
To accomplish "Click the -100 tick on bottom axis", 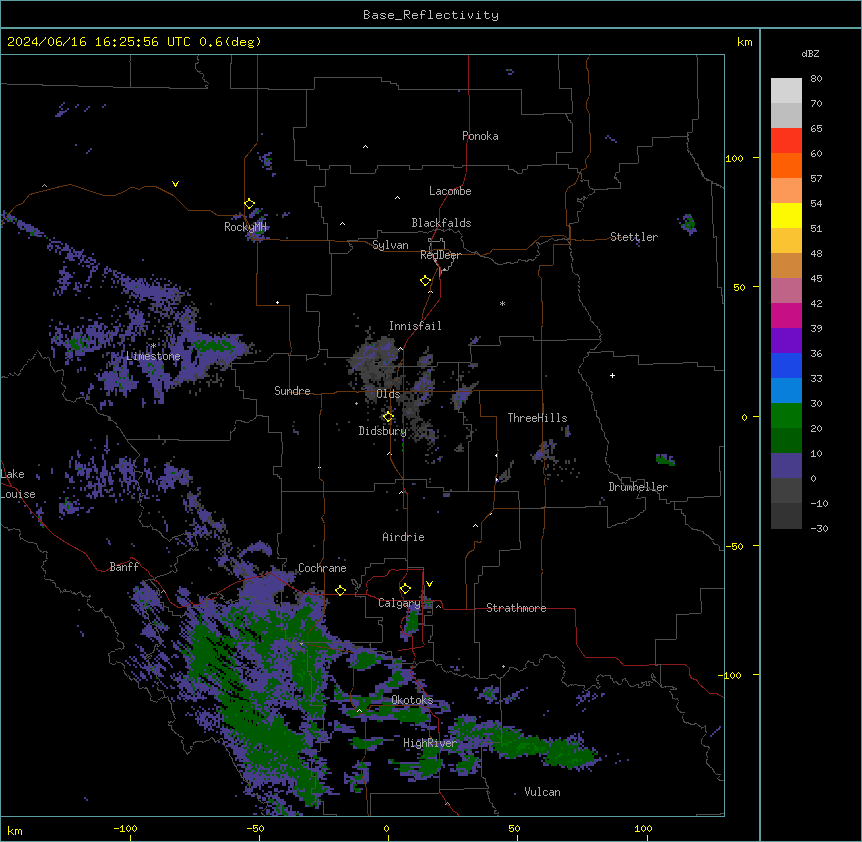I will coord(125,828).
